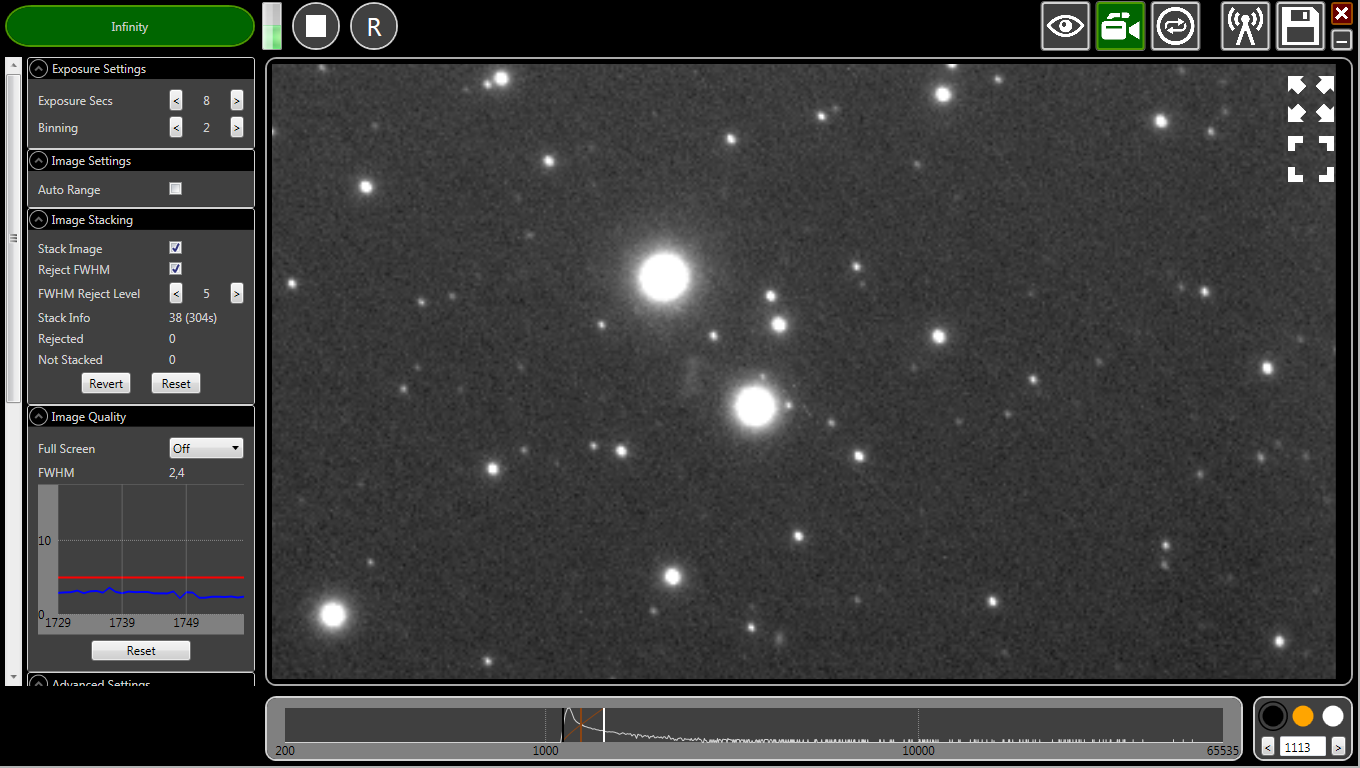Screen dimensions: 1360x768
Task: Decrease Exposure Secs with left arrow
Action: [176, 100]
